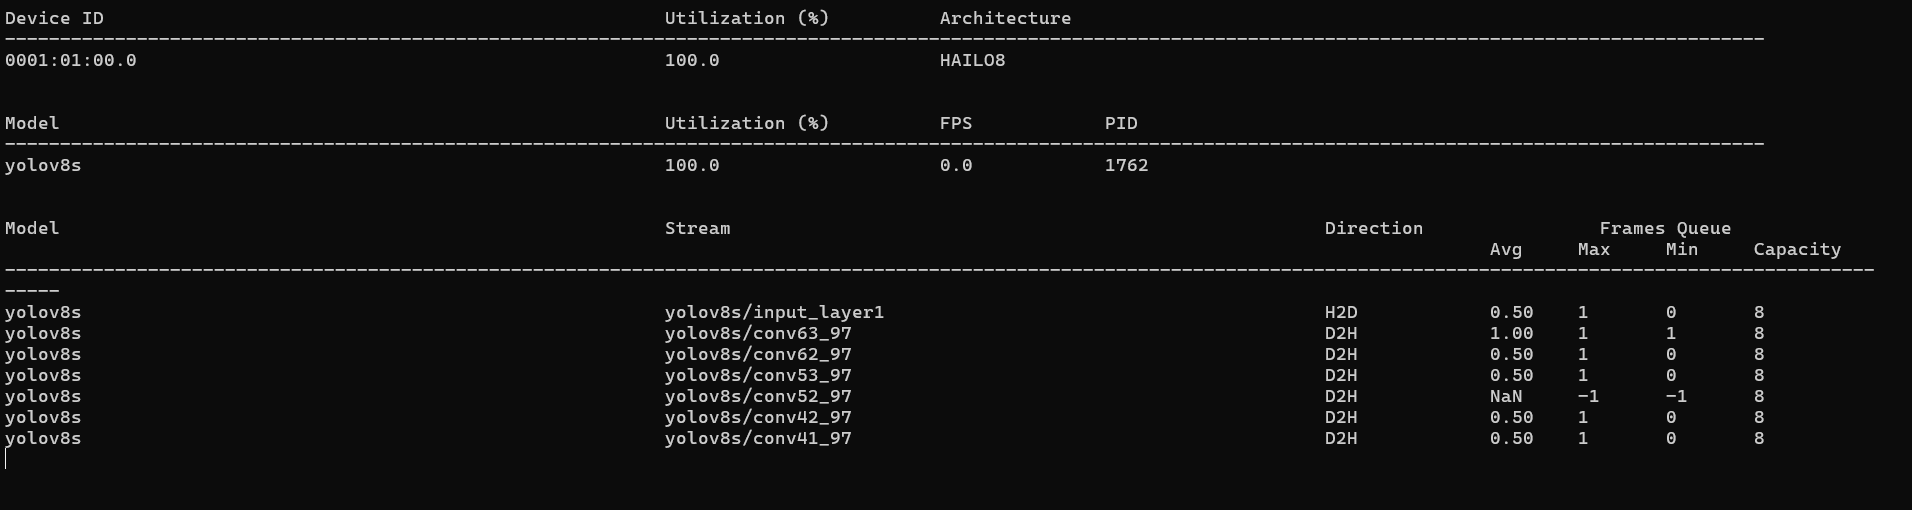Click the H2D direction value
The image size is (1912, 510).
coord(1341,312)
